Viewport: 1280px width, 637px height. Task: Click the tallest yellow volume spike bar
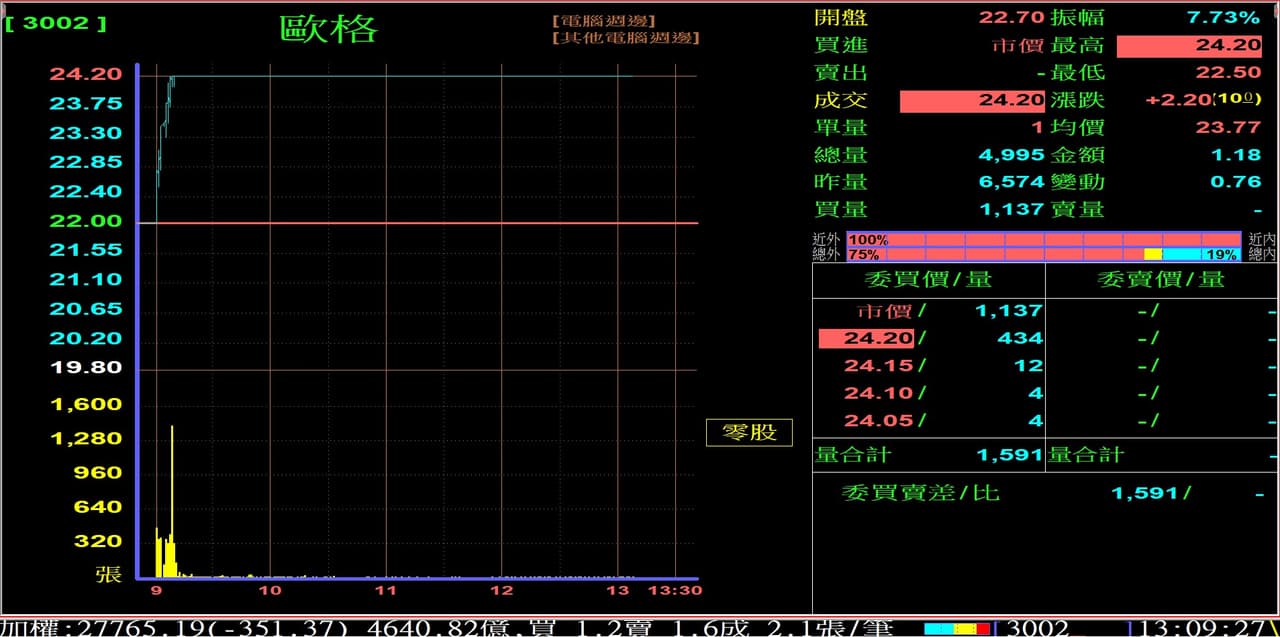click(x=172, y=500)
